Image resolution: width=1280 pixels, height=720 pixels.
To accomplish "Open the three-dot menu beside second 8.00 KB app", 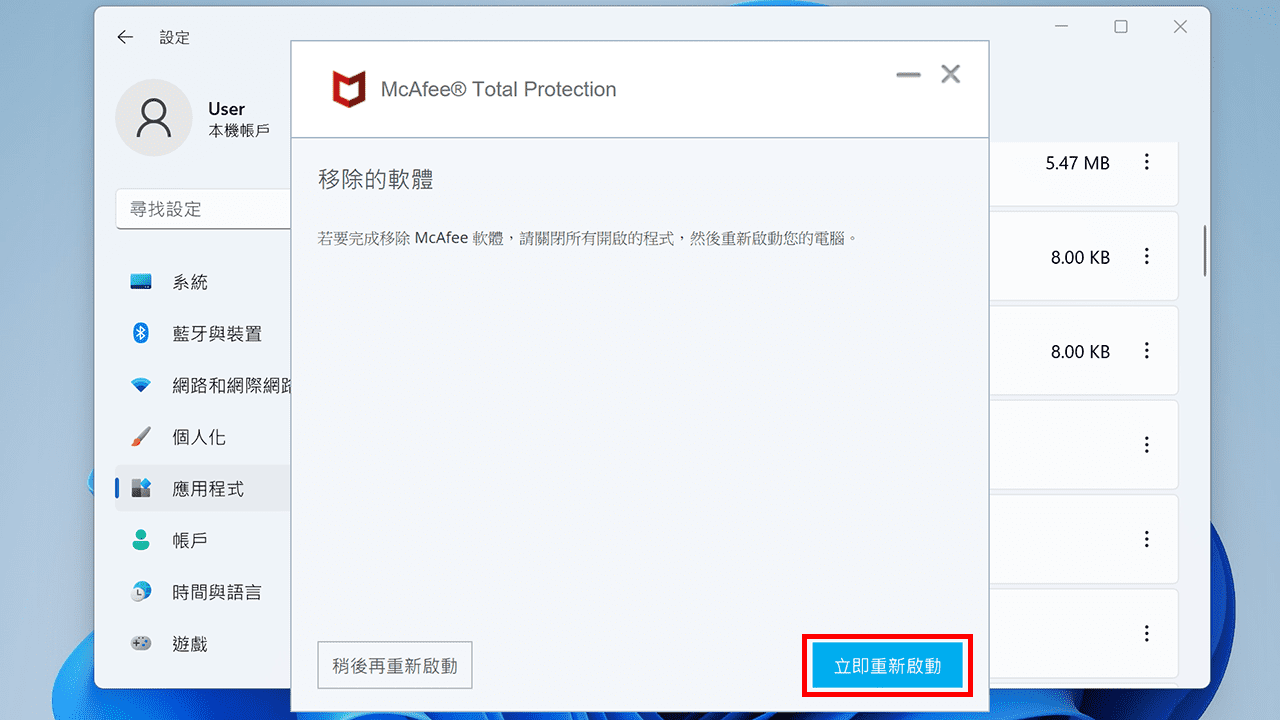I will point(1147,351).
